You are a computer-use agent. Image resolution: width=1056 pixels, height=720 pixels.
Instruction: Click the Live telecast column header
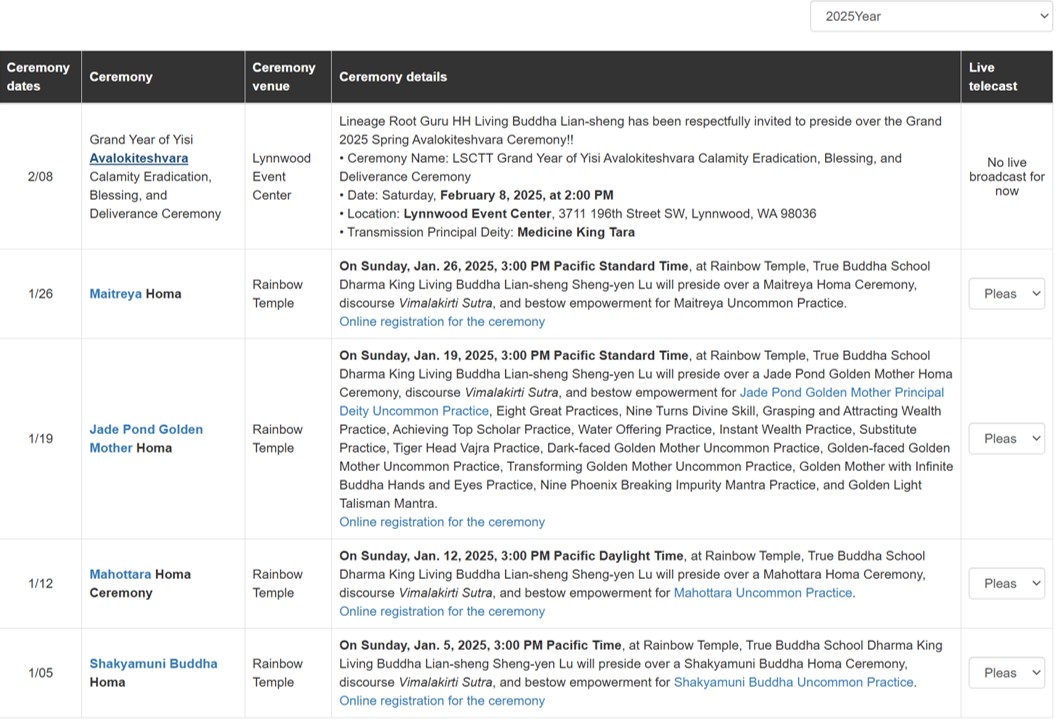click(x=1007, y=77)
